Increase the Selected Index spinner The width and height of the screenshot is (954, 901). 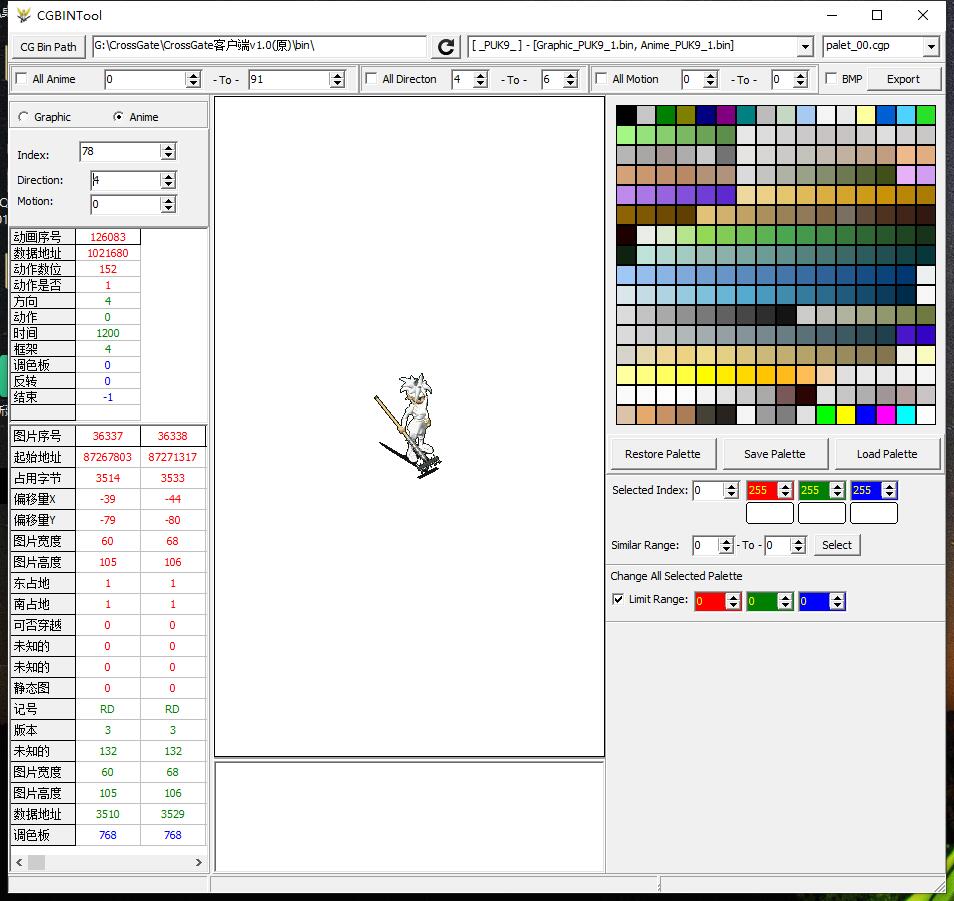point(730,486)
